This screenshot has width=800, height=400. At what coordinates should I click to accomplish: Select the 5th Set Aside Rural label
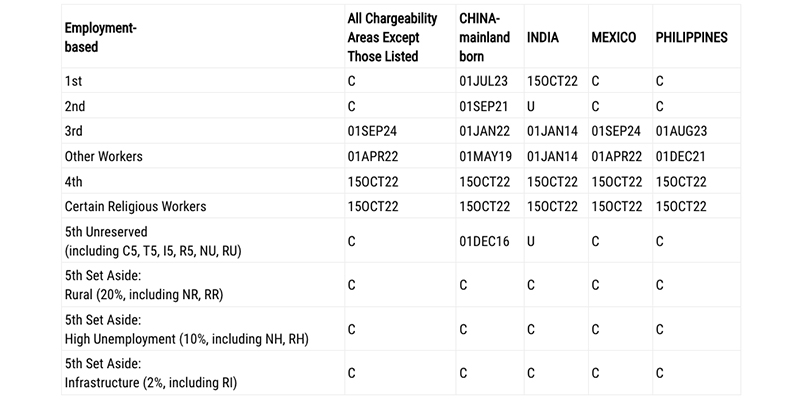coord(144,285)
